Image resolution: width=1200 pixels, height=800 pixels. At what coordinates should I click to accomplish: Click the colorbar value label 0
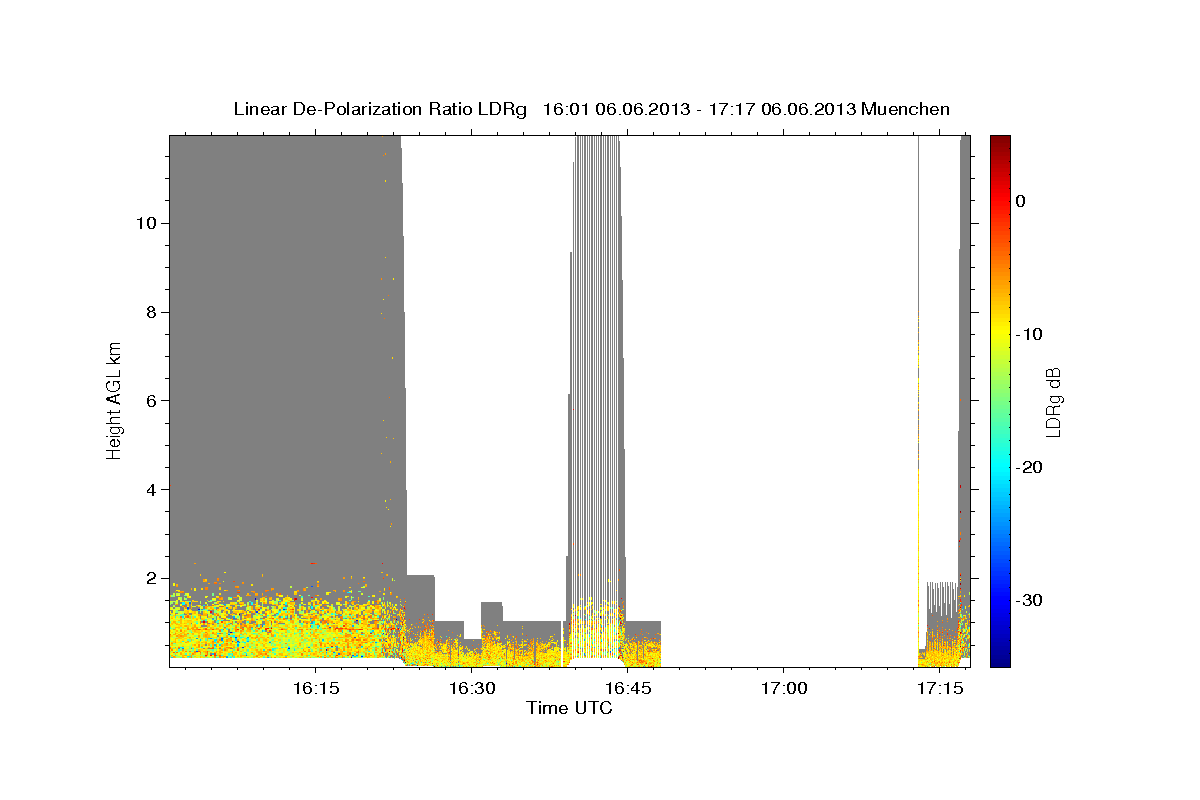1021,201
